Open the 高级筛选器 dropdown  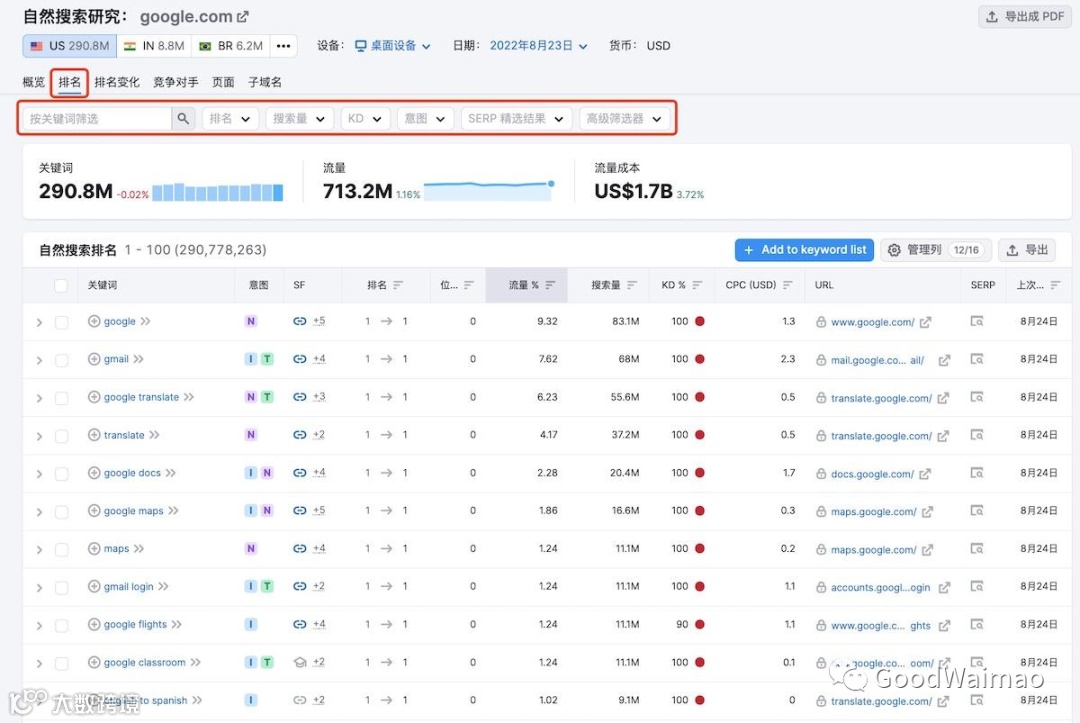[624, 118]
